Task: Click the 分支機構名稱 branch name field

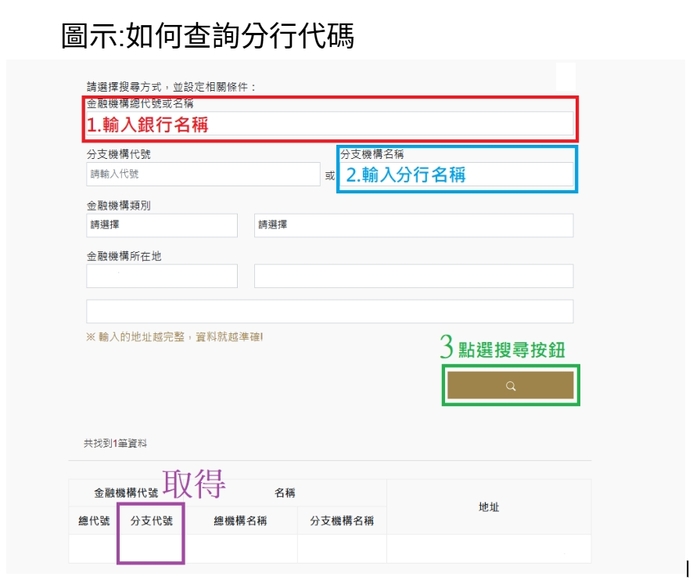Action: (457, 174)
